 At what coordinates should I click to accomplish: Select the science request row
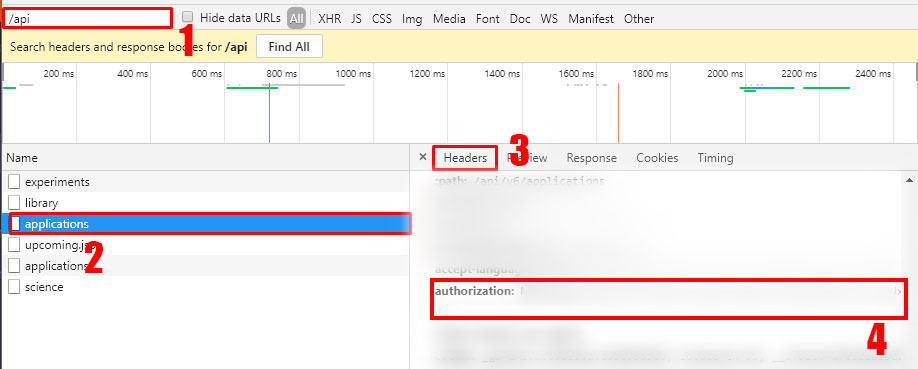click(x=205, y=287)
